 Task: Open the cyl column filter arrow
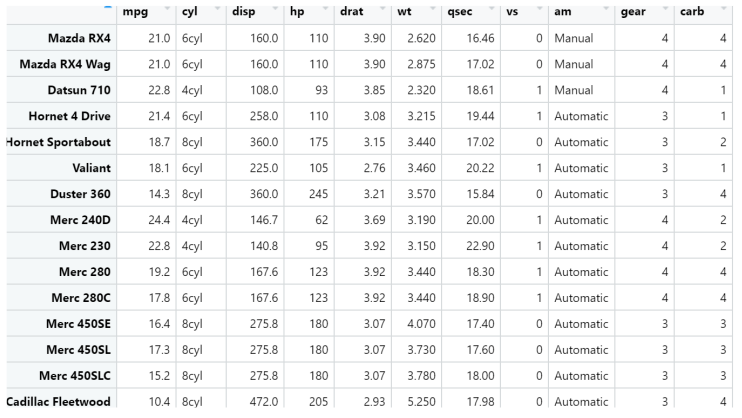tap(218, 9)
